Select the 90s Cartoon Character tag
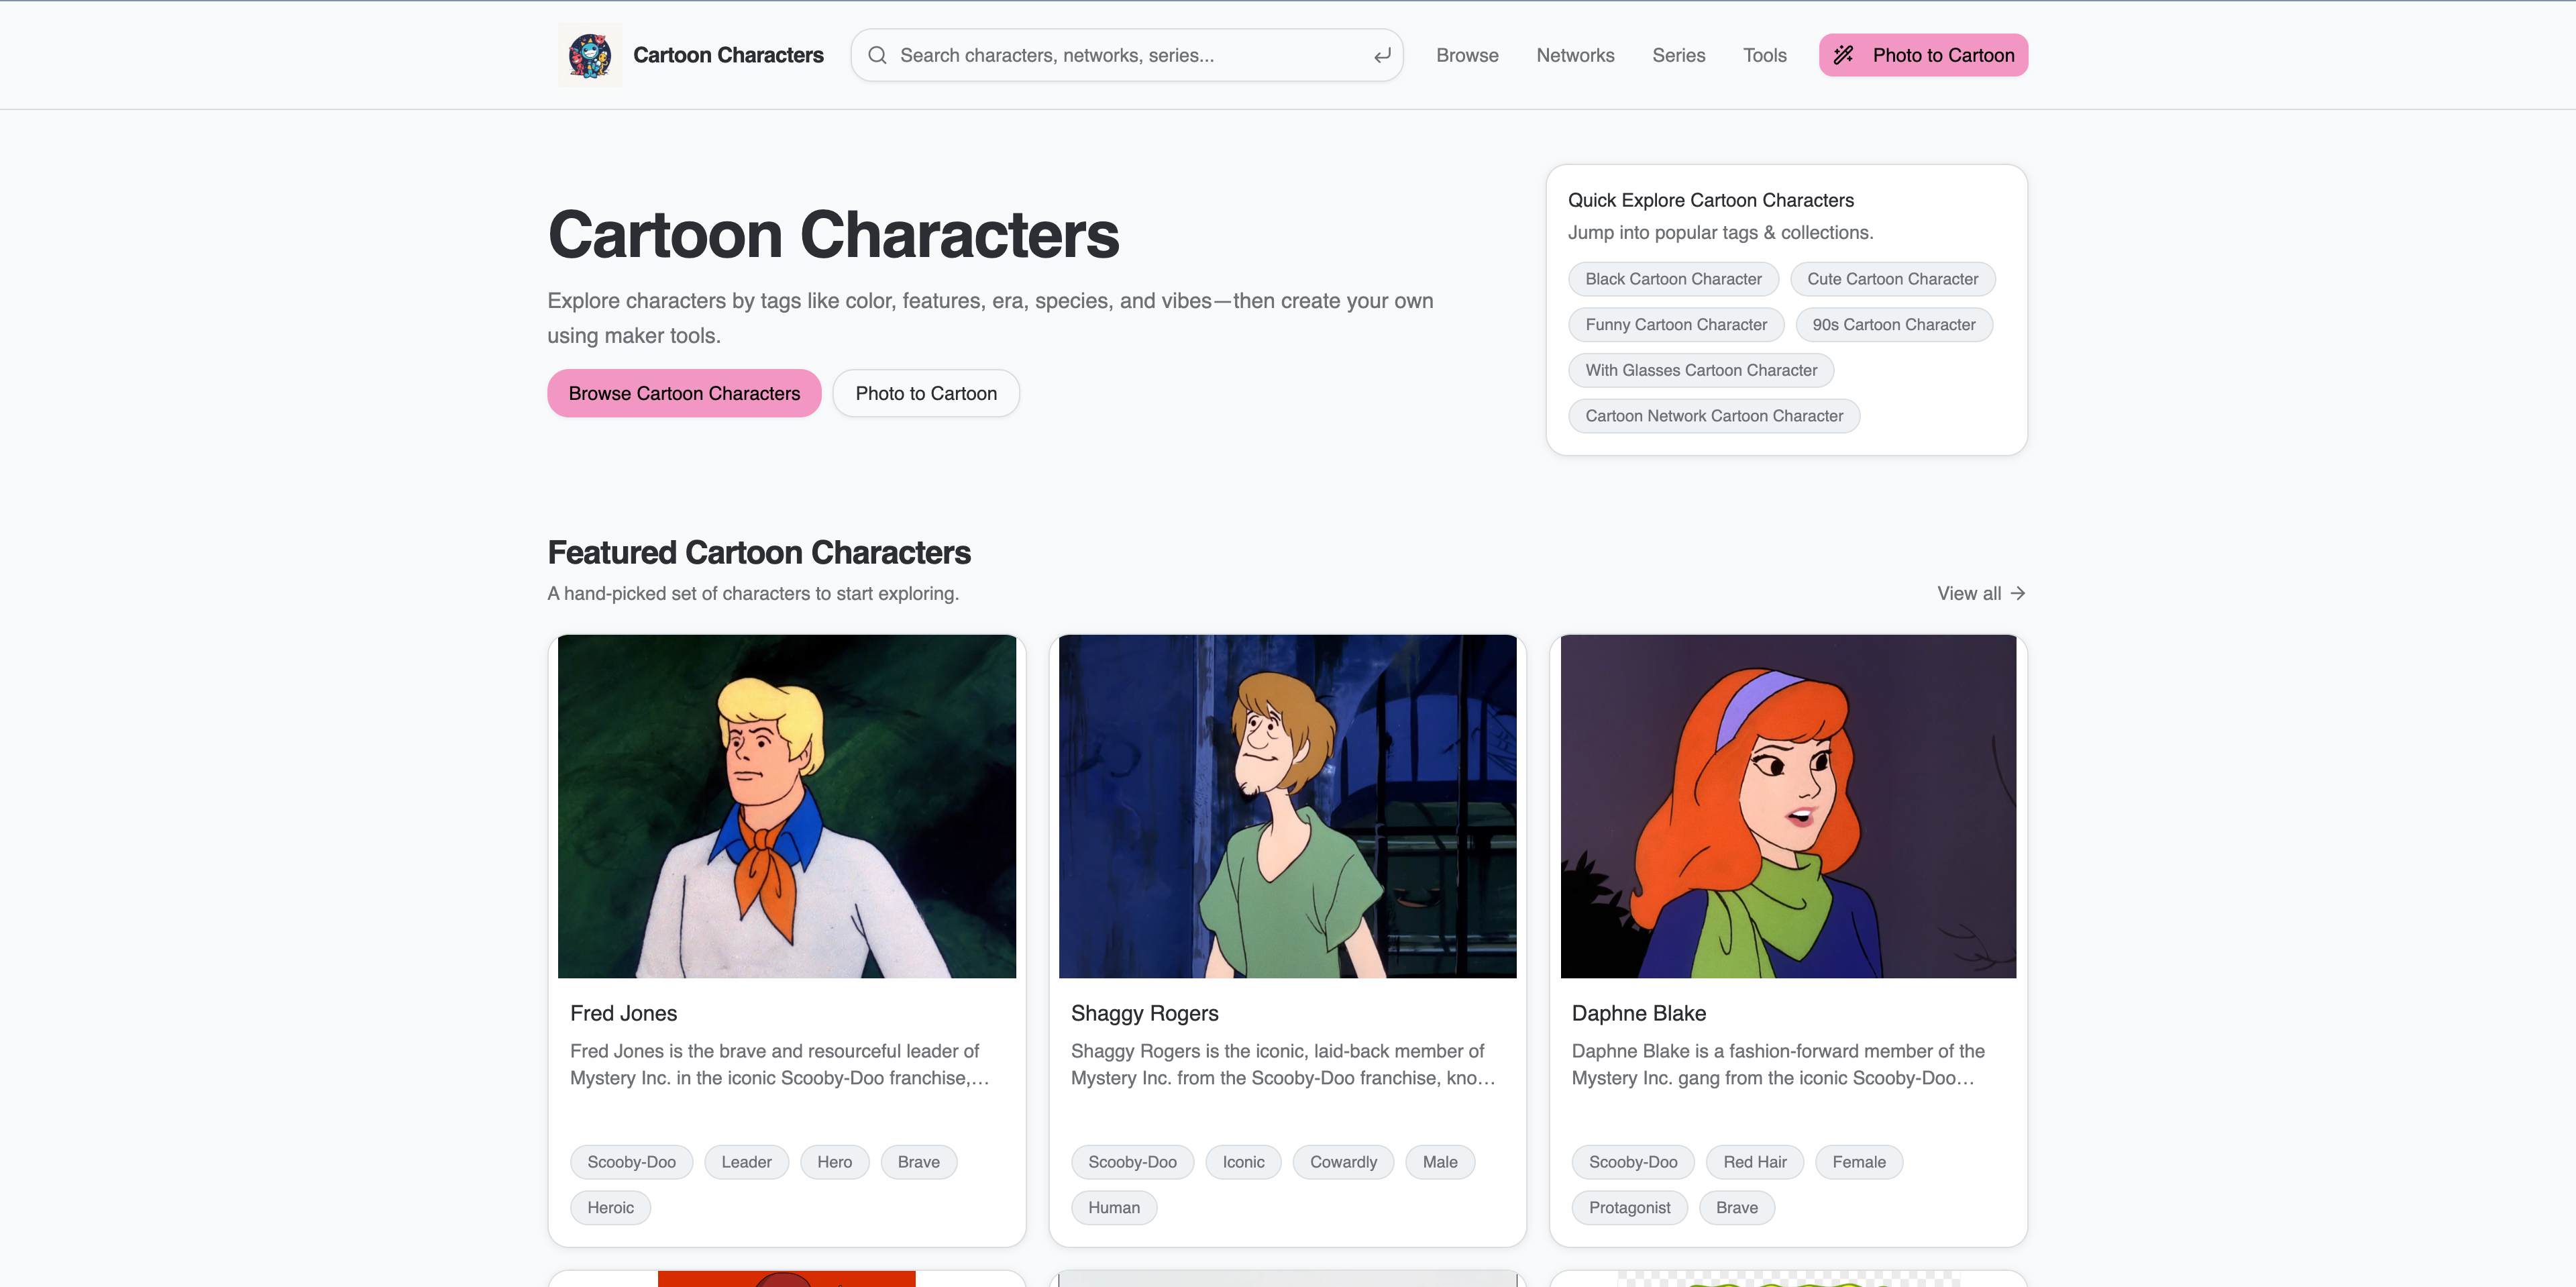 point(1893,324)
